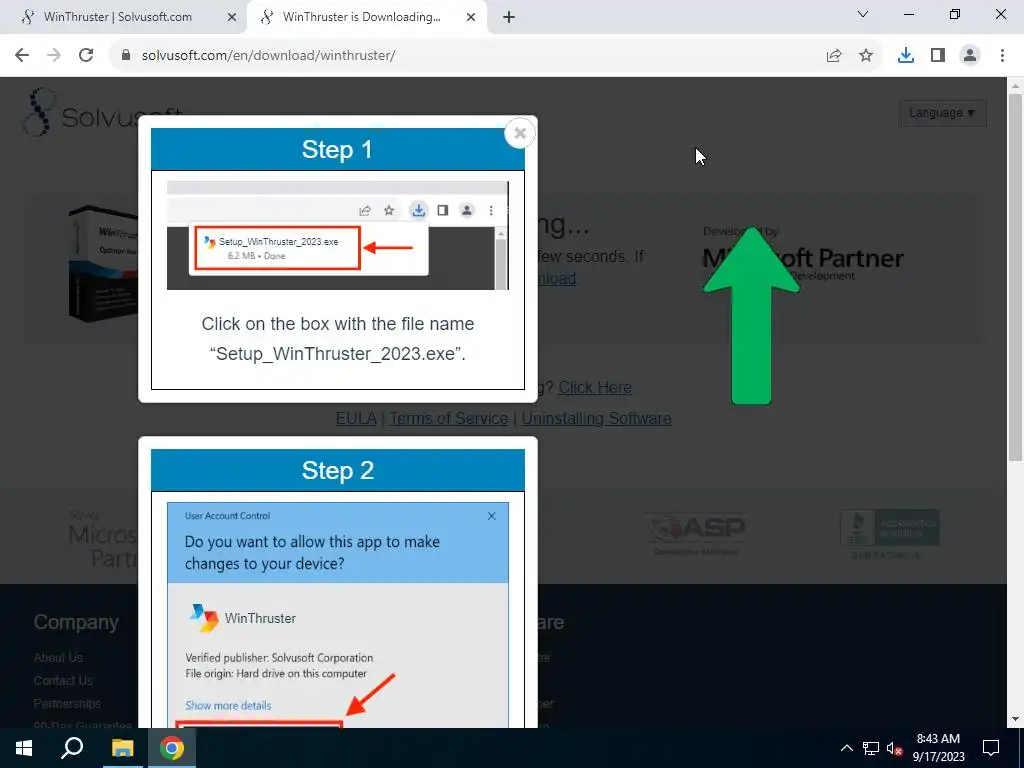Share this page using the share icon
Viewport: 1024px width, 768px height.
[x=834, y=56]
